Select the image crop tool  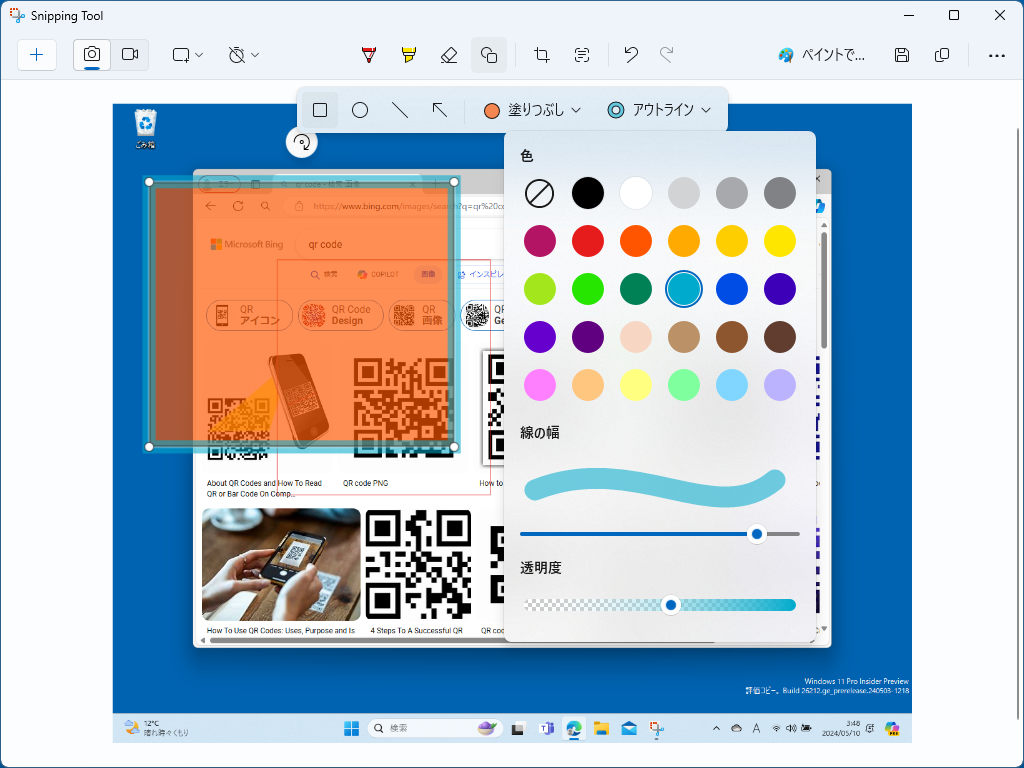[541, 55]
